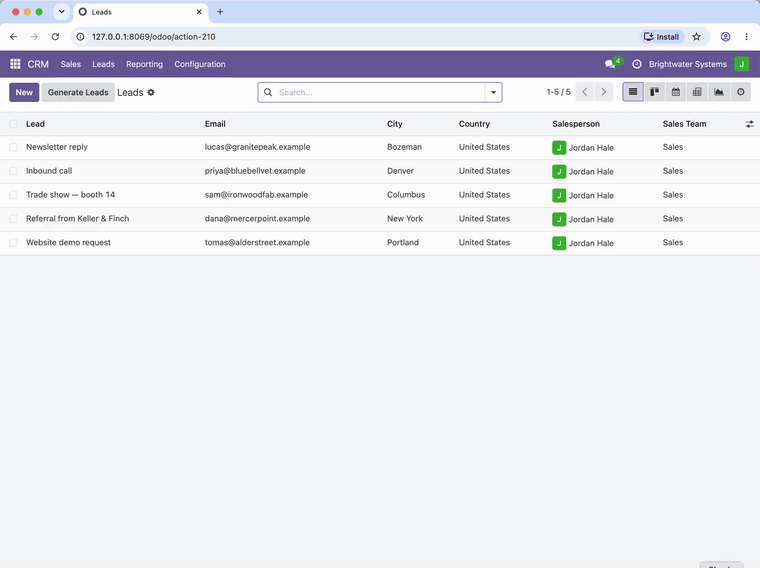
Task: Check the Newsletter reply lead checkbox
Action: click(x=14, y=147)
